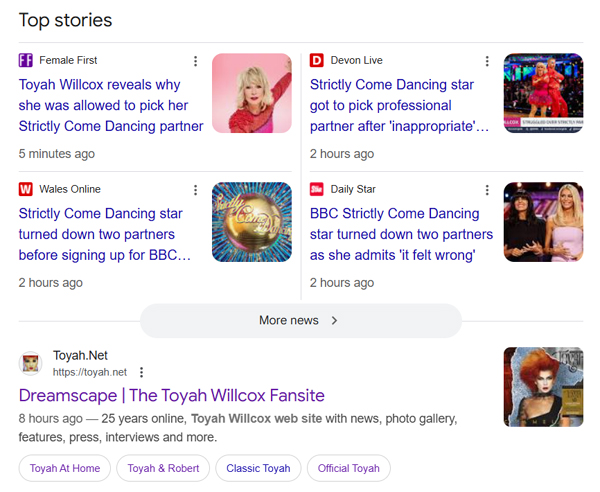Select the Official Toyah chip

349,468
